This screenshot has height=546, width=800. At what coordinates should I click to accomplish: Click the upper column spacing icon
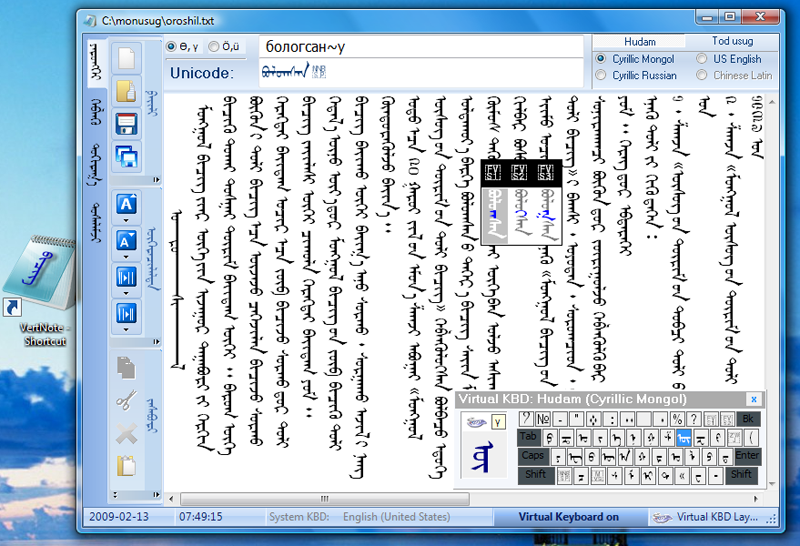tap(127, 277)
